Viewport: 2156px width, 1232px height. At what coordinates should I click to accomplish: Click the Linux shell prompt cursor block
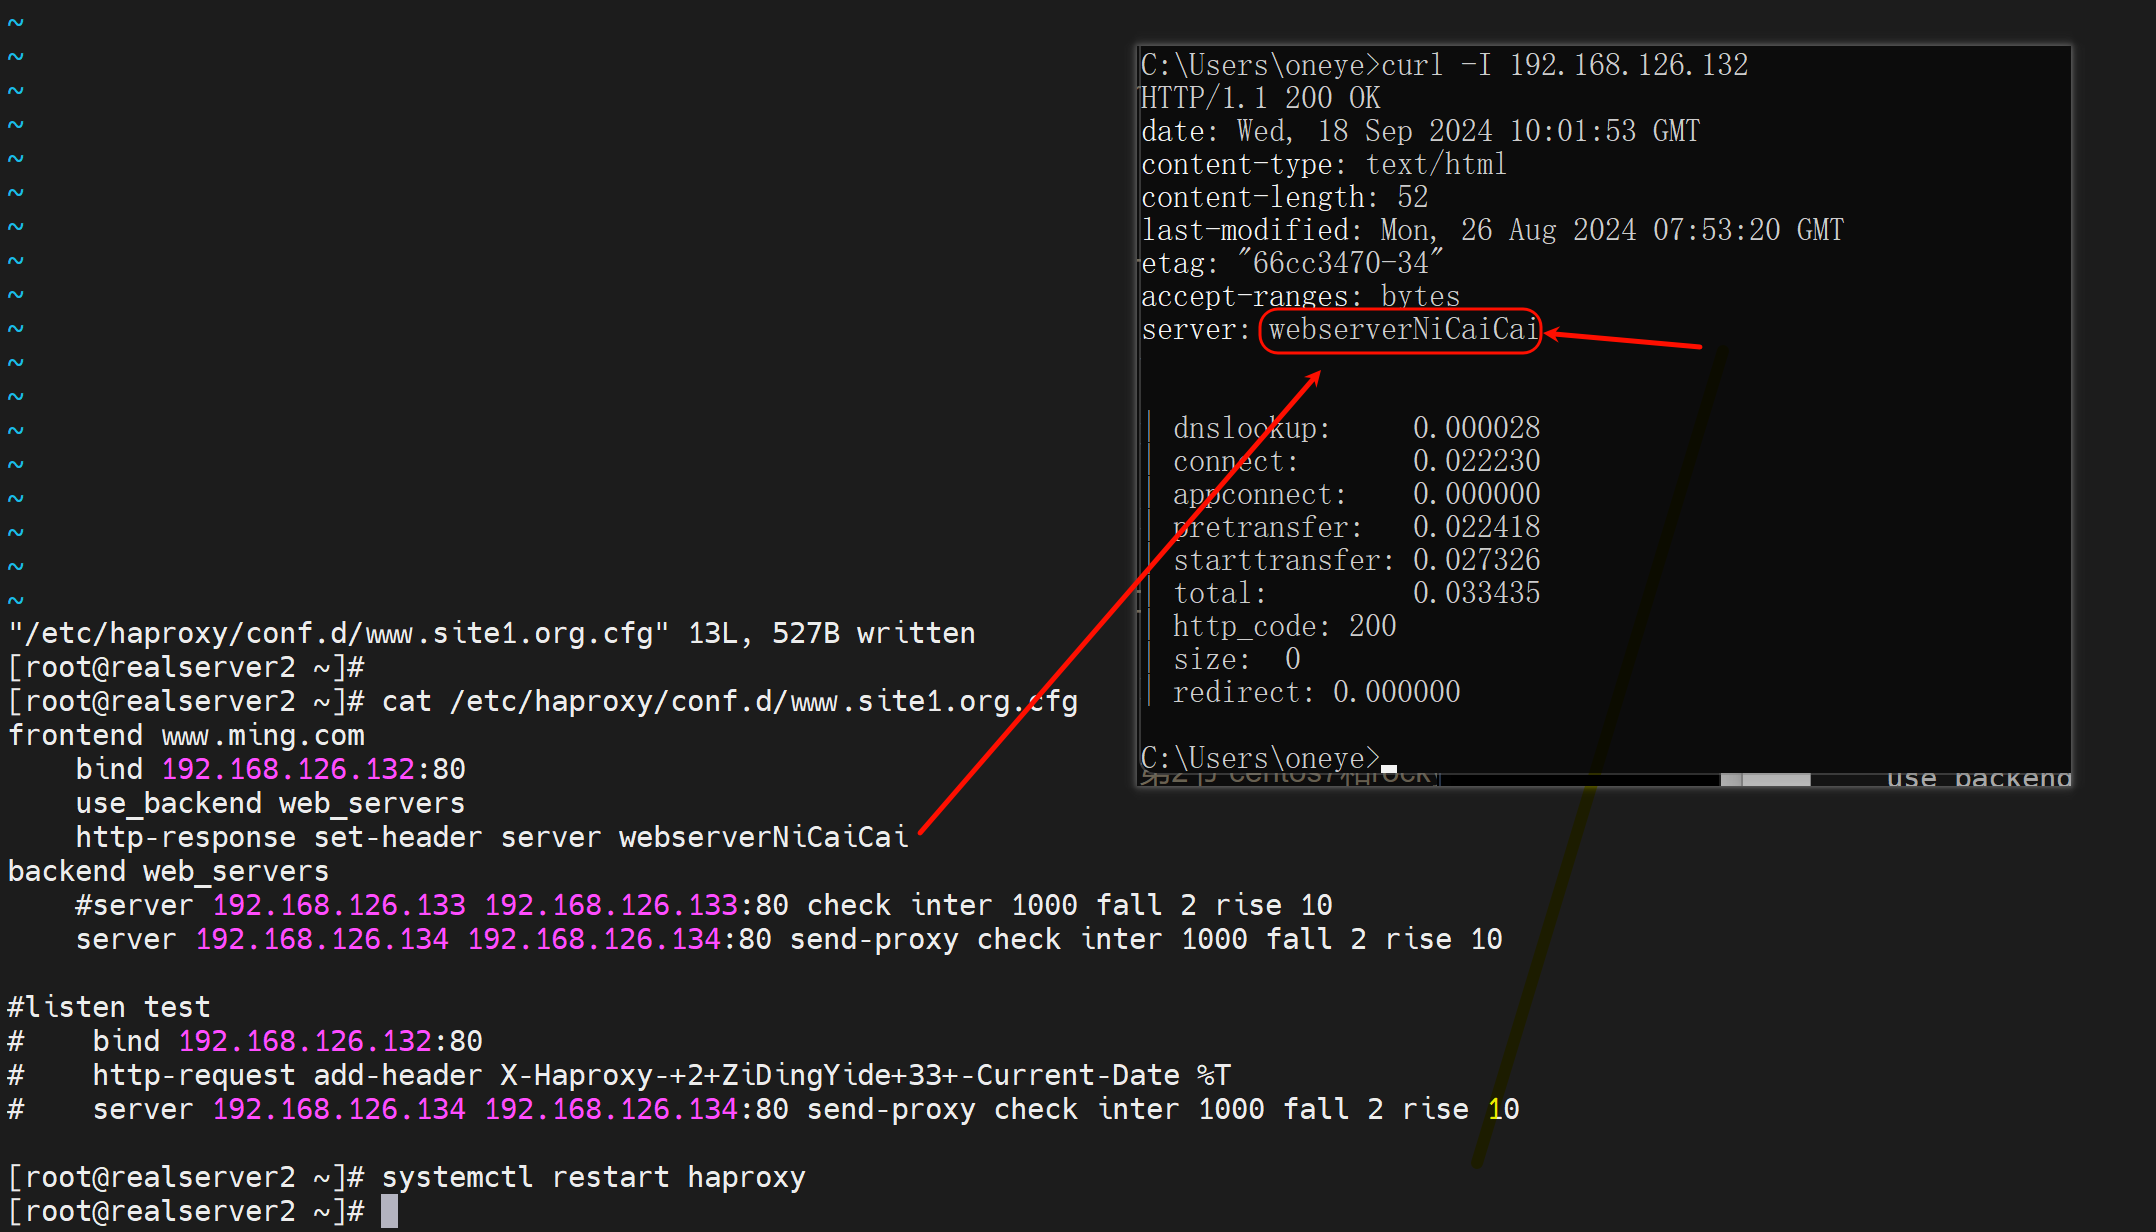pyautogui.click(x=389, y=1211)
